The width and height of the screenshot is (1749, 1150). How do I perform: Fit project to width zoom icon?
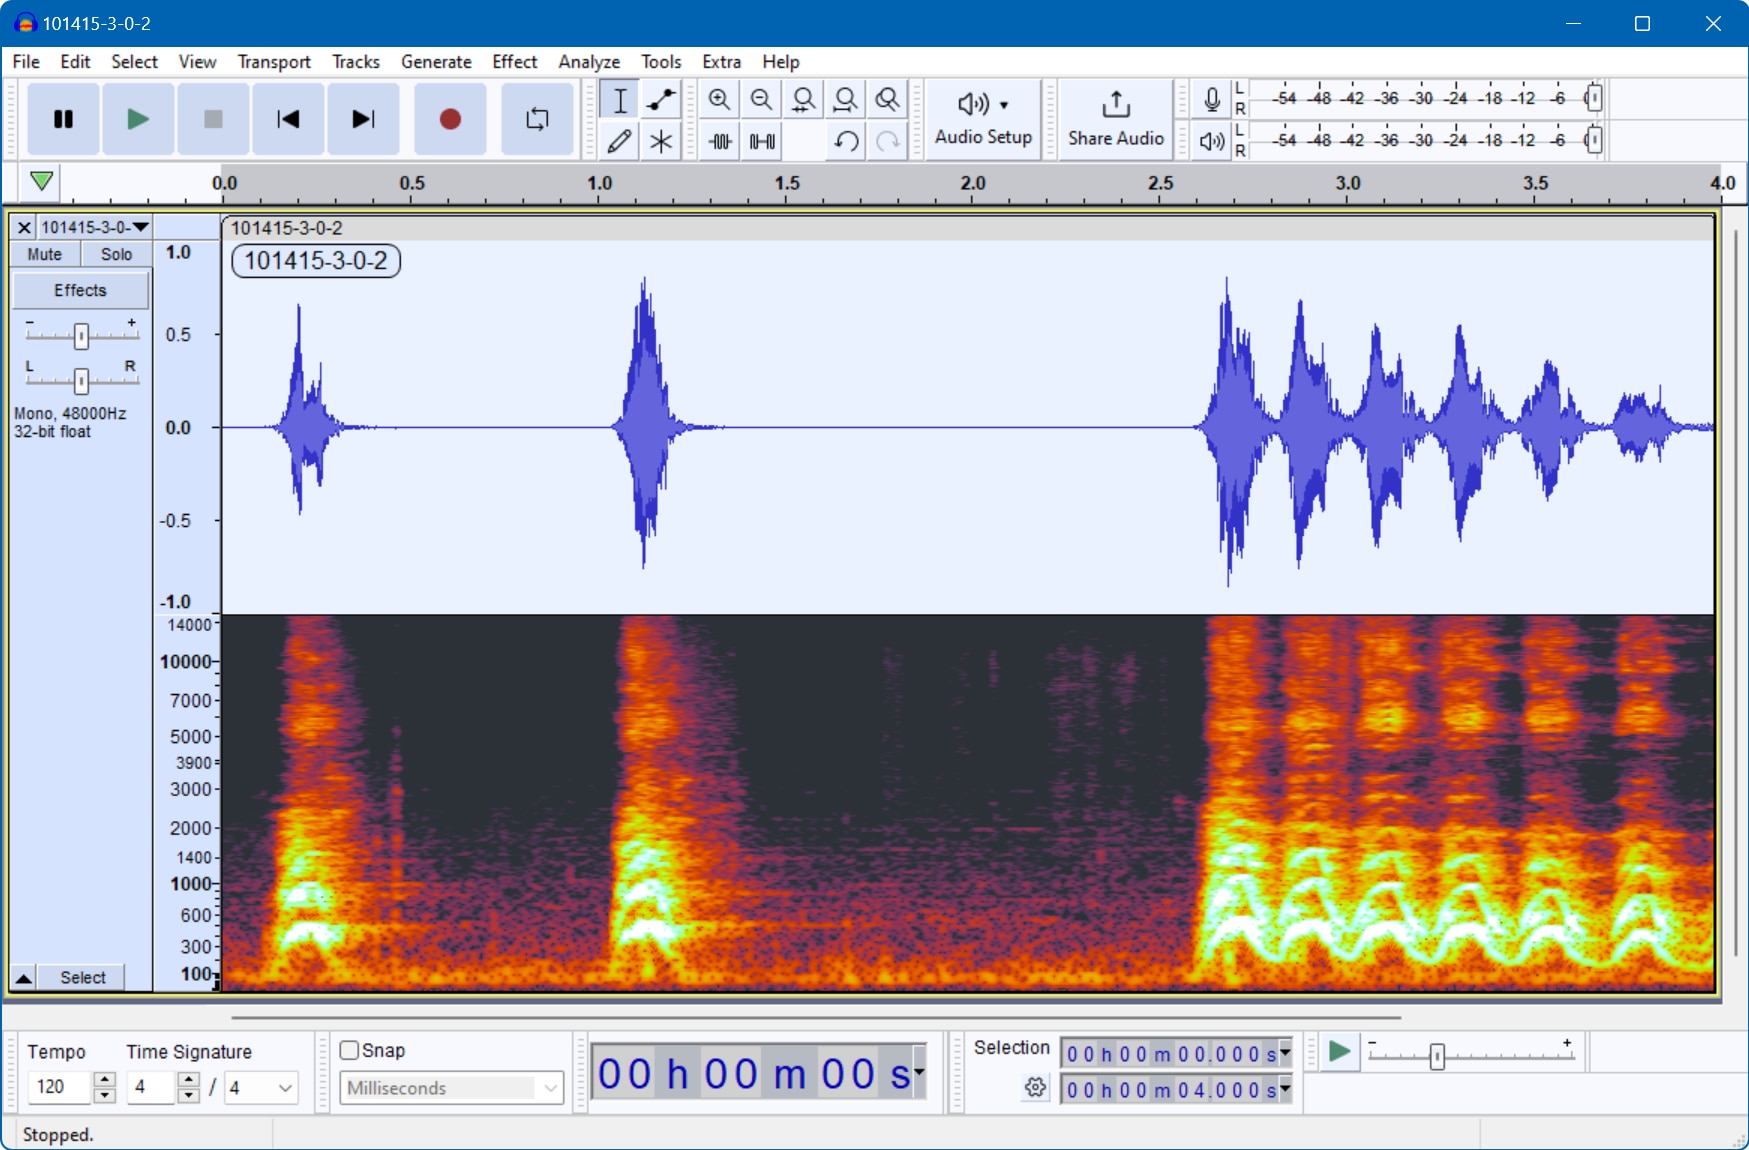tap(845, 100)
